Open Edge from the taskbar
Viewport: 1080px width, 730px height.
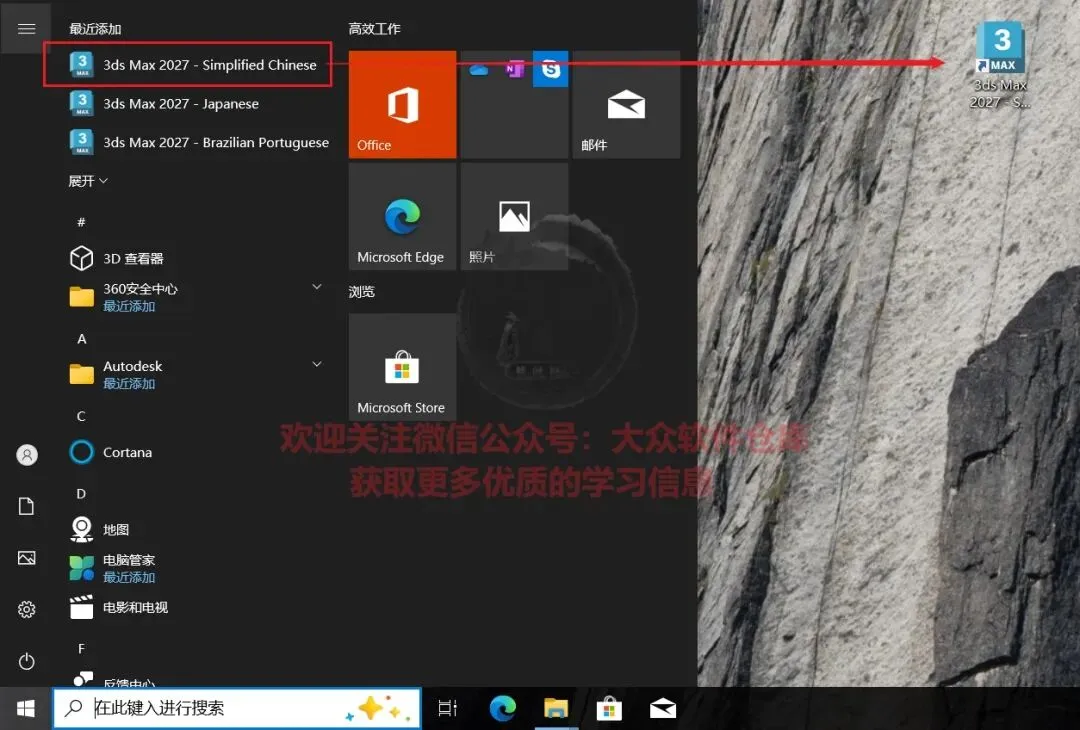tap(503, 708)
